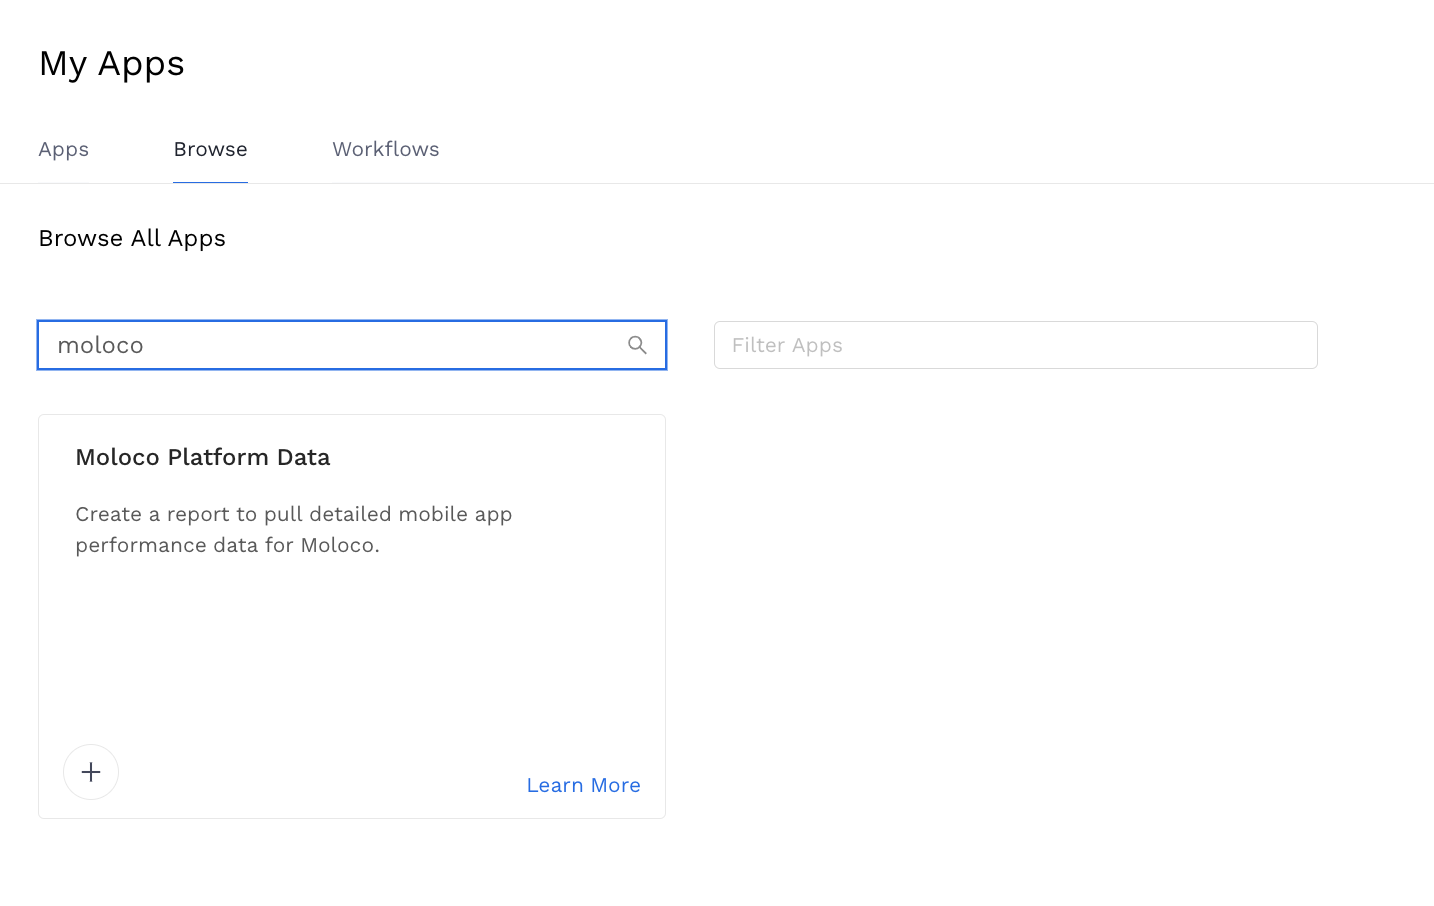The height and width of the screenshot is (906, 1434).
Task: Open the Learn More link for Moloco
Action: pos(583,785)
